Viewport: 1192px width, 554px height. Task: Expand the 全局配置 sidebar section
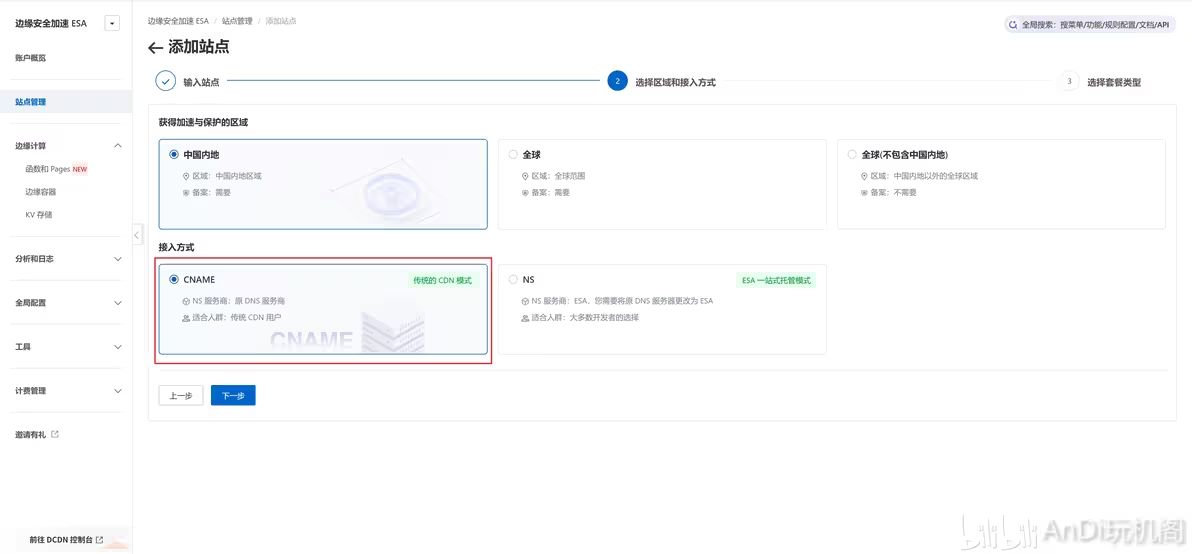66,302
